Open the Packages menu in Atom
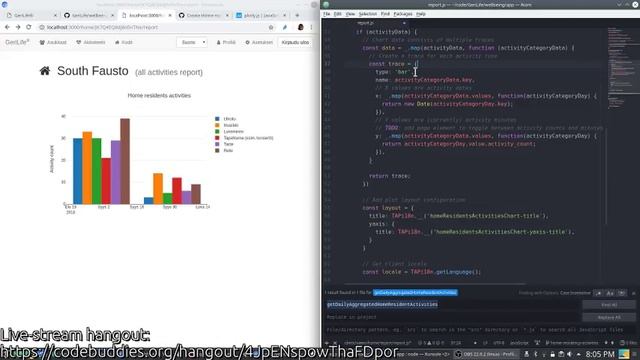Screen dimensions: 640x360 [403, 14]
